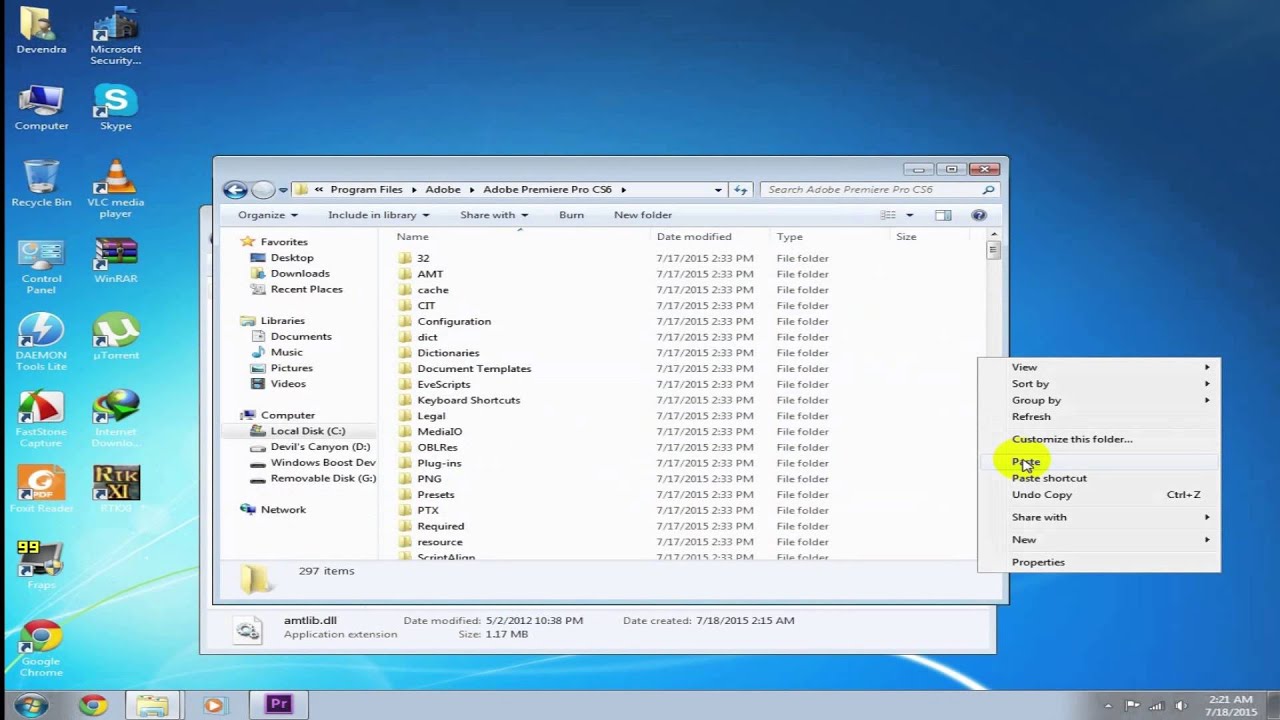This screenshot has height=720, width=1280.
Task: Switch to Adobe Premiere Pro taskbar button
Action: (x=278, y=705)
